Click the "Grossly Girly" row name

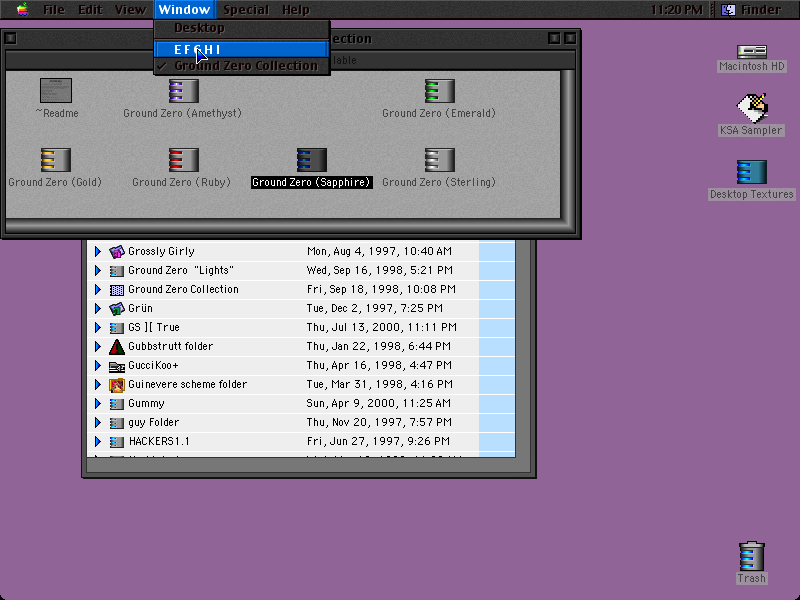[x=161, y=252]
